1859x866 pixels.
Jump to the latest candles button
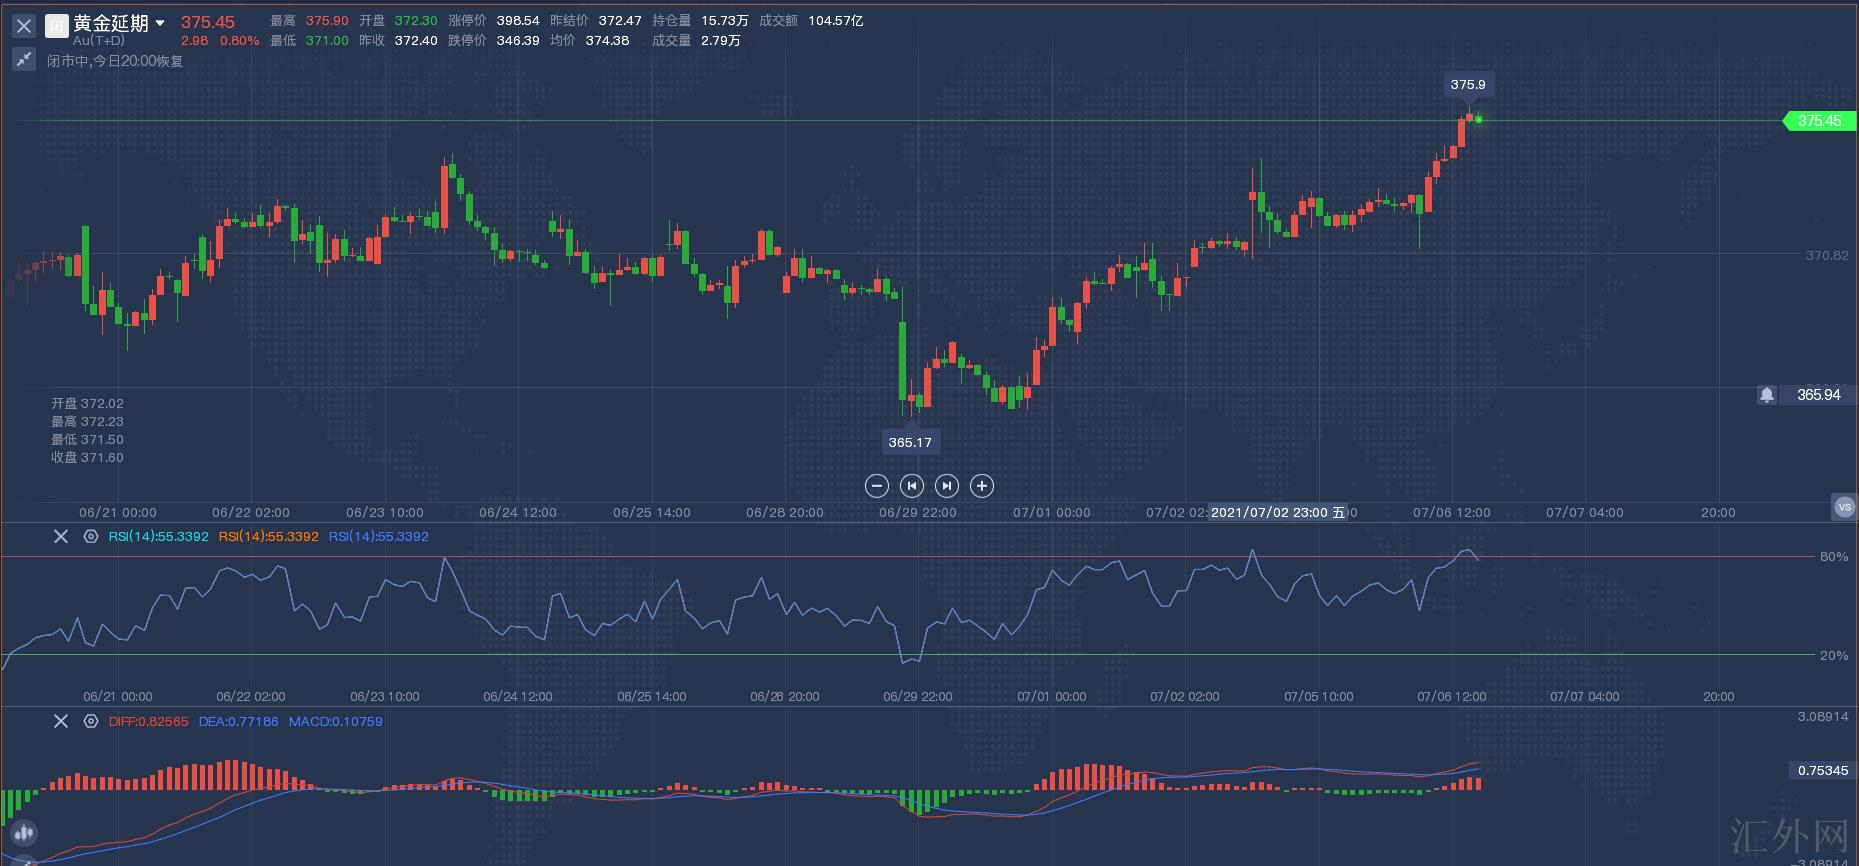[947, 486]
